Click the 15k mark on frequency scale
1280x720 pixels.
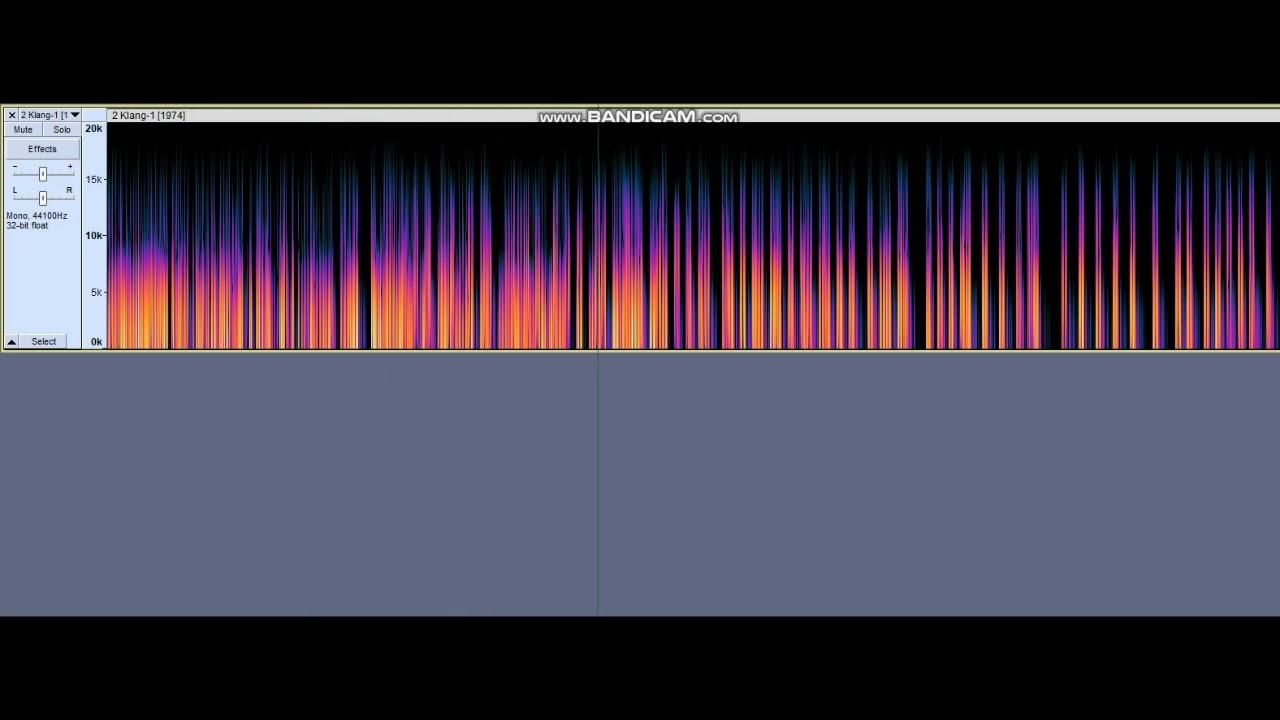coord(94,180)
